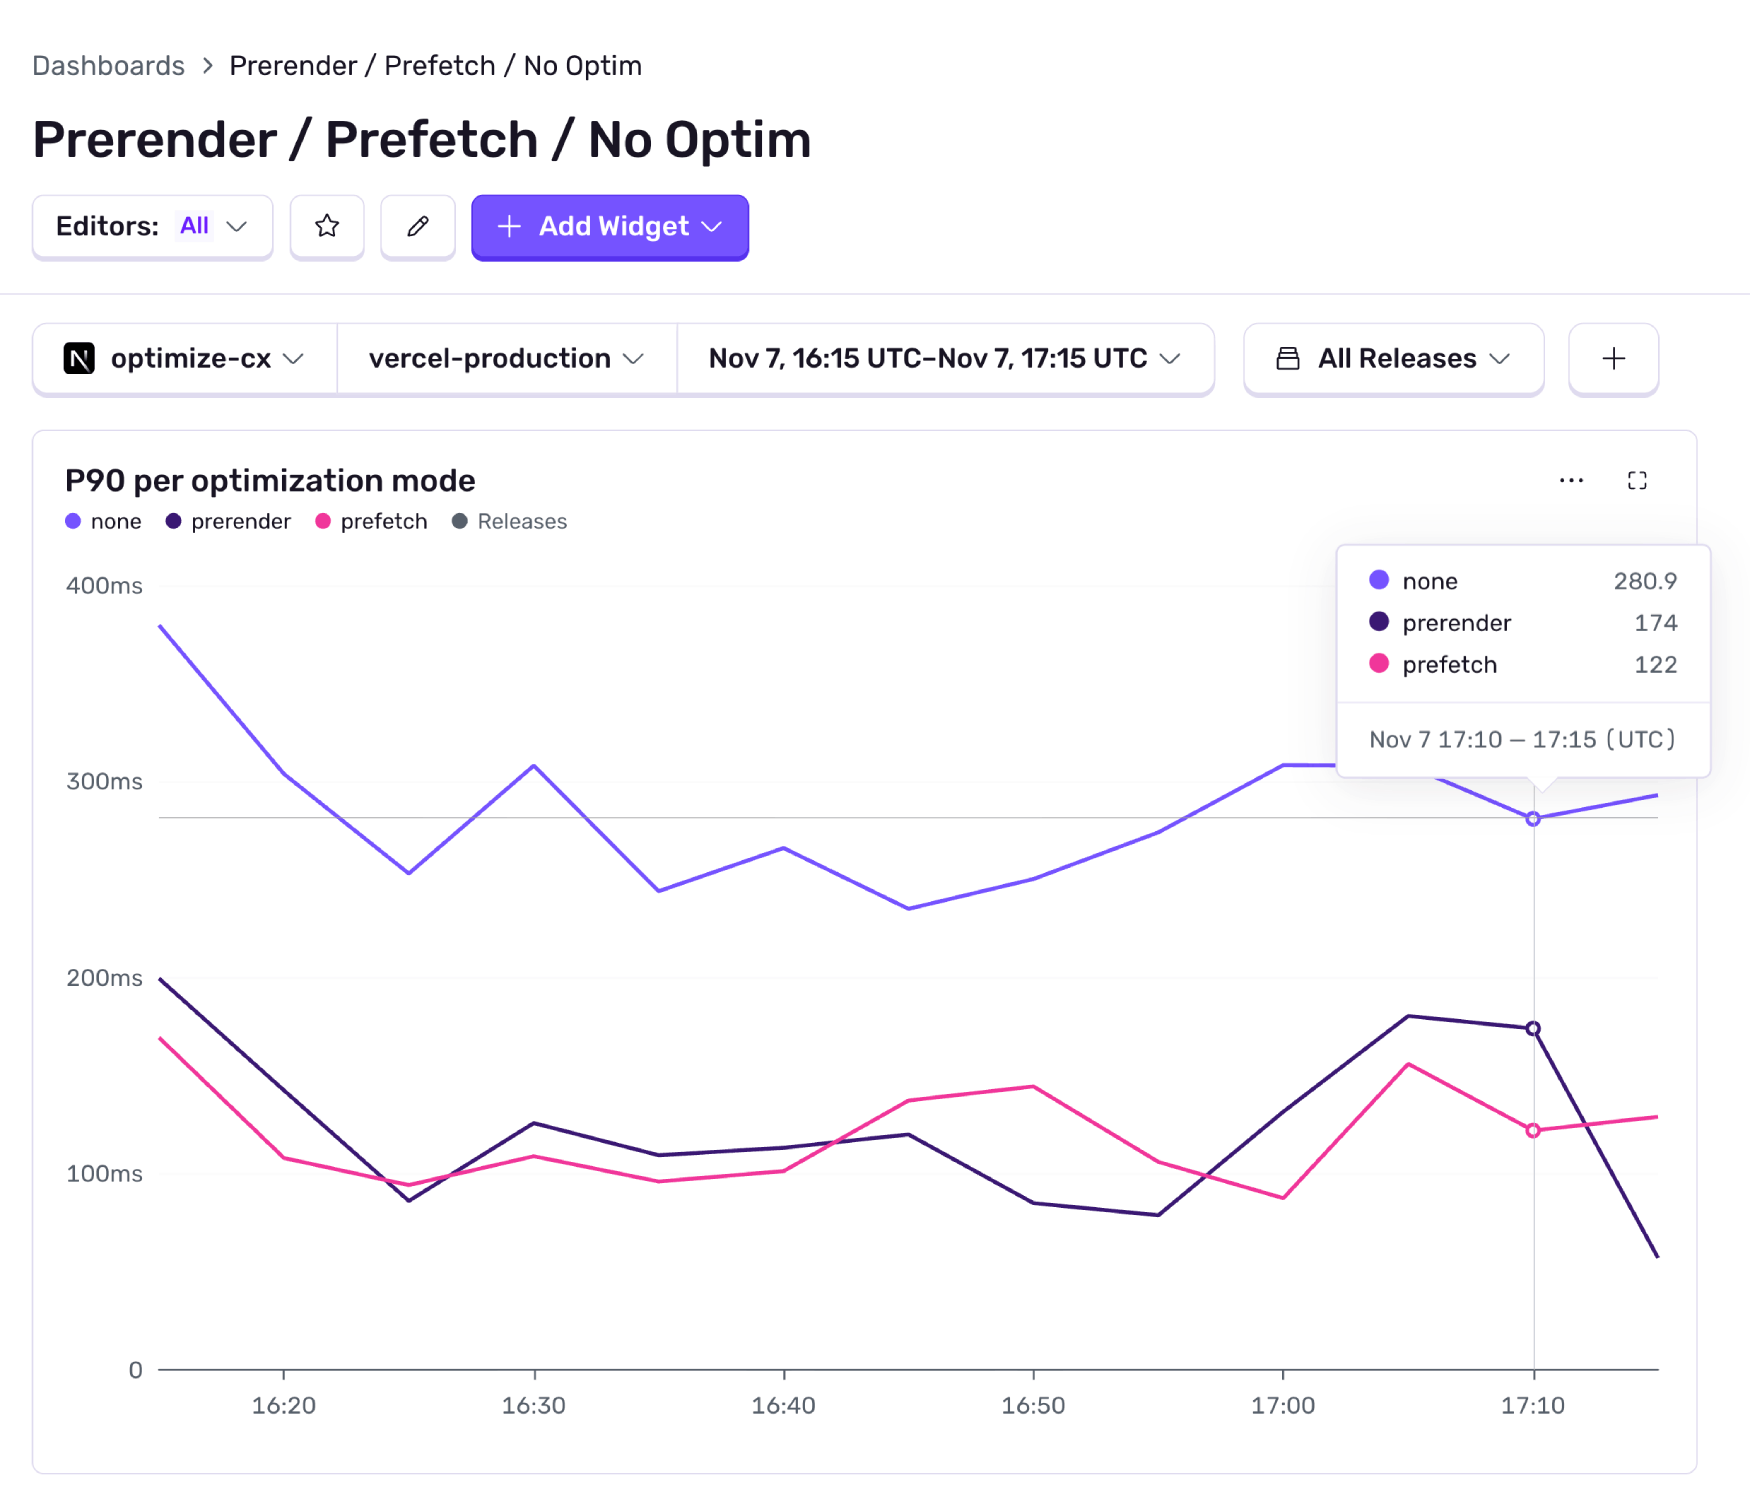This screenshot has width=1750, height=1504.
Task: Open the vercel-production environment selector
Action: coord(505,359)
